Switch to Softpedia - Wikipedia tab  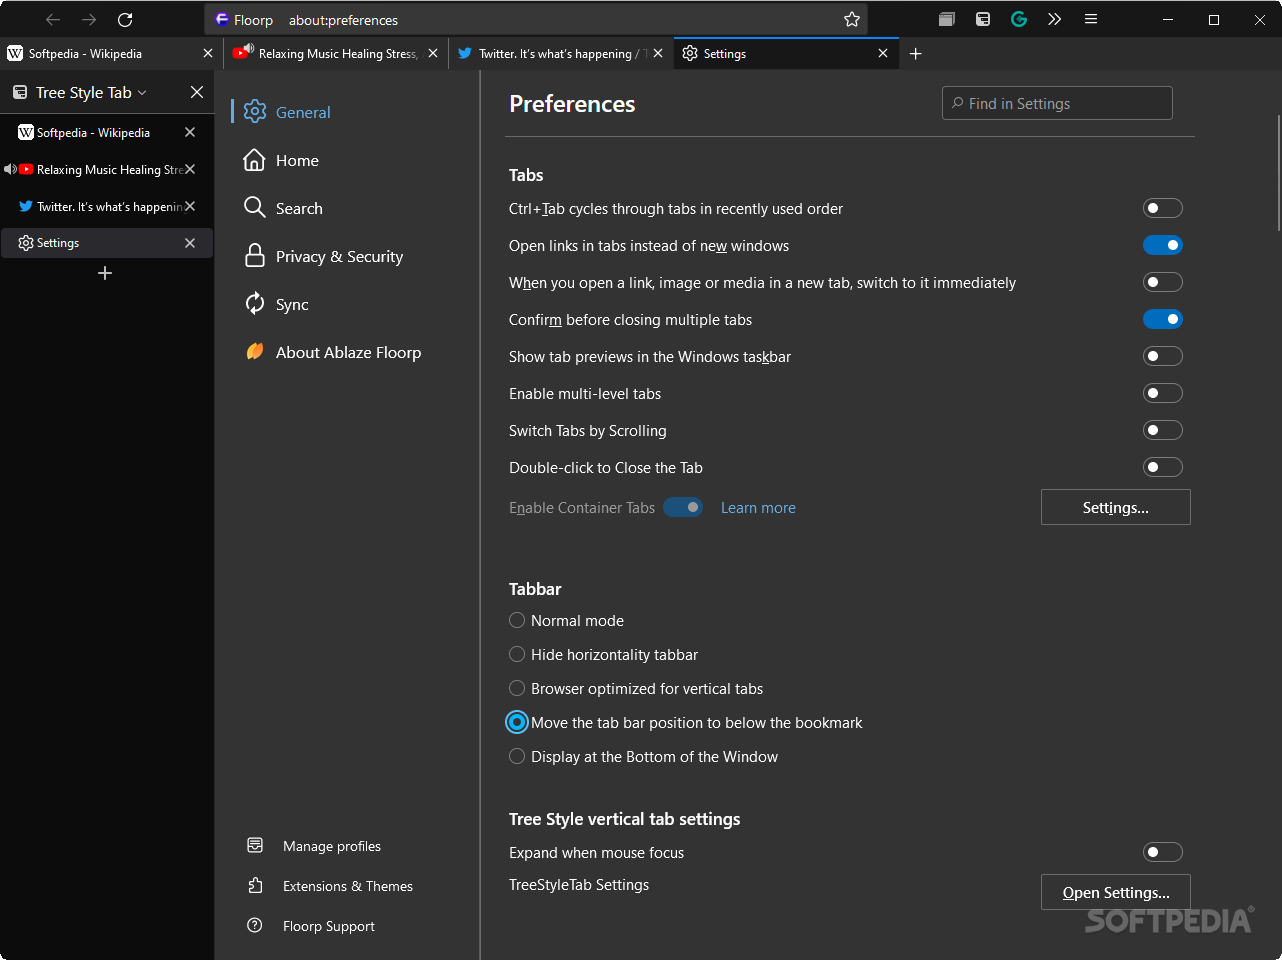click(100, 54)
